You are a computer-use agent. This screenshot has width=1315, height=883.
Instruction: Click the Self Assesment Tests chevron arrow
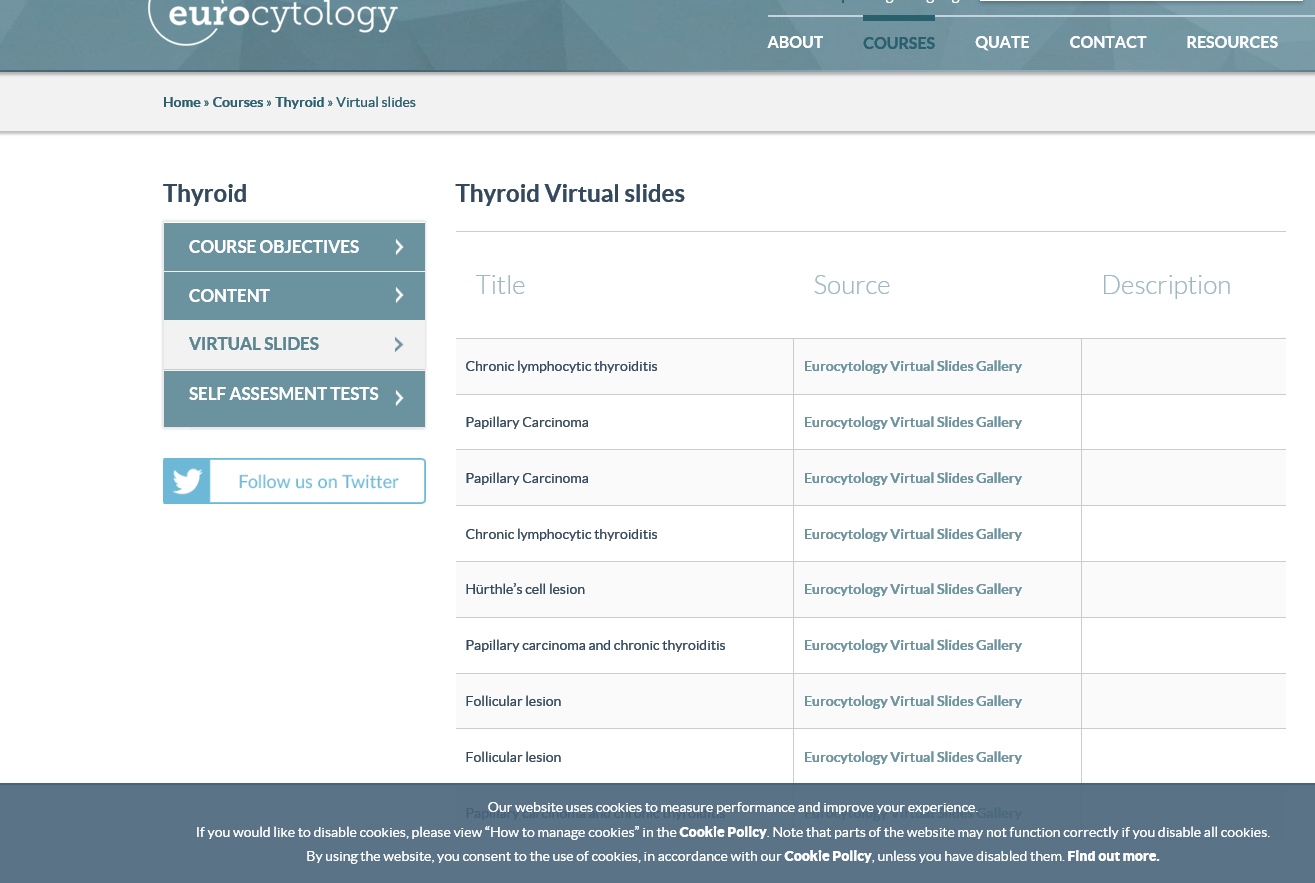pyautogui.click(x=399, y=398)
